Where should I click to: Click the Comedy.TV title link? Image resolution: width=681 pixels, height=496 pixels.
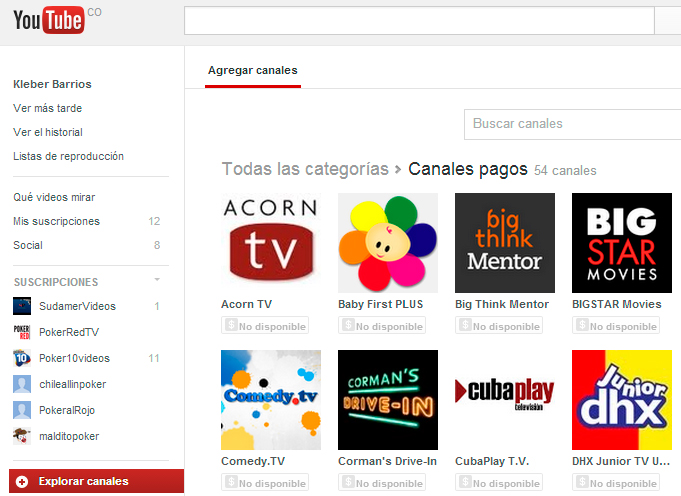tap(253, 461)
